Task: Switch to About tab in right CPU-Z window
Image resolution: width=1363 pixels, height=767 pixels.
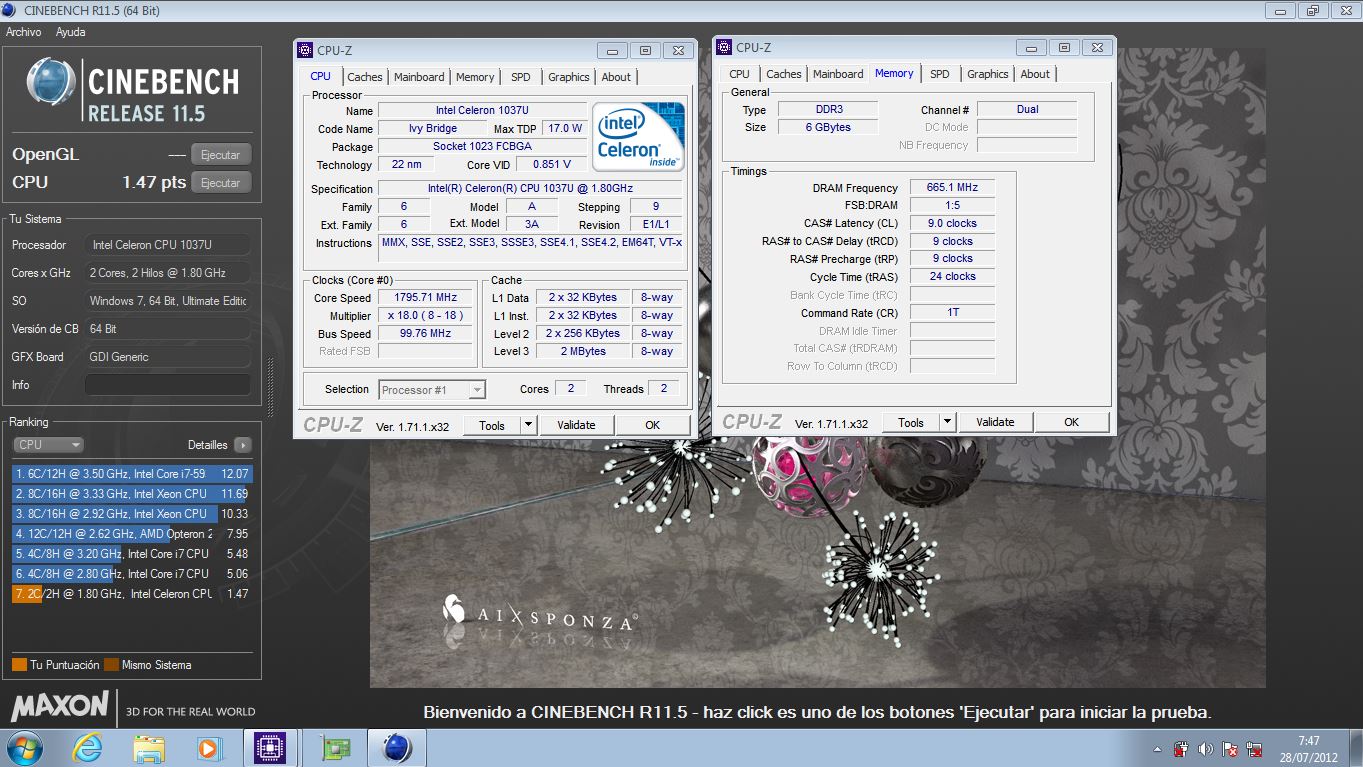Action: (x=1035, y=74)
